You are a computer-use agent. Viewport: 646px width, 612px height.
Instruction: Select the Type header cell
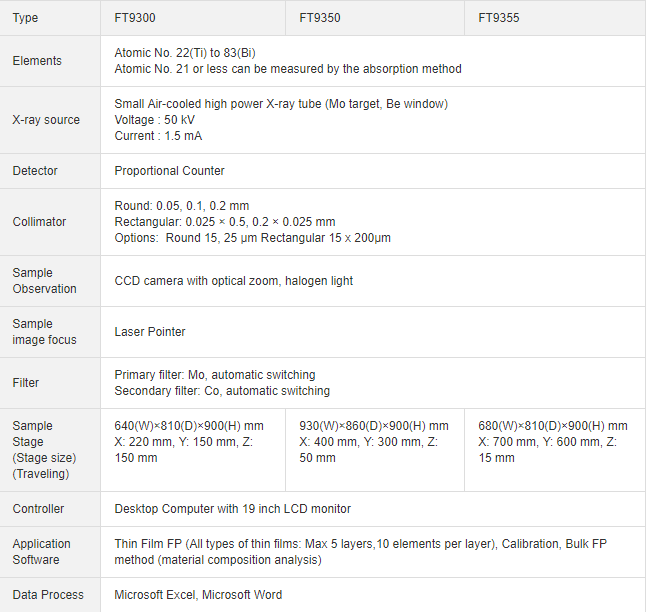(26, 18)
